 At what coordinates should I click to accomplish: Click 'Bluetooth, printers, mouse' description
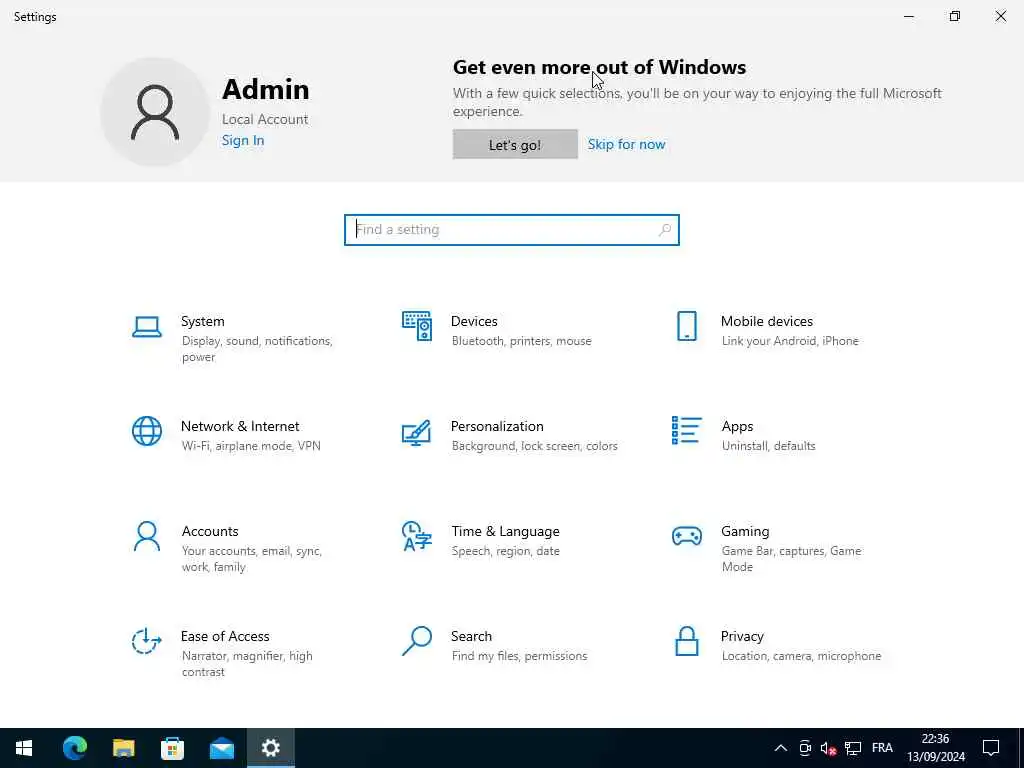coord(521,341)
